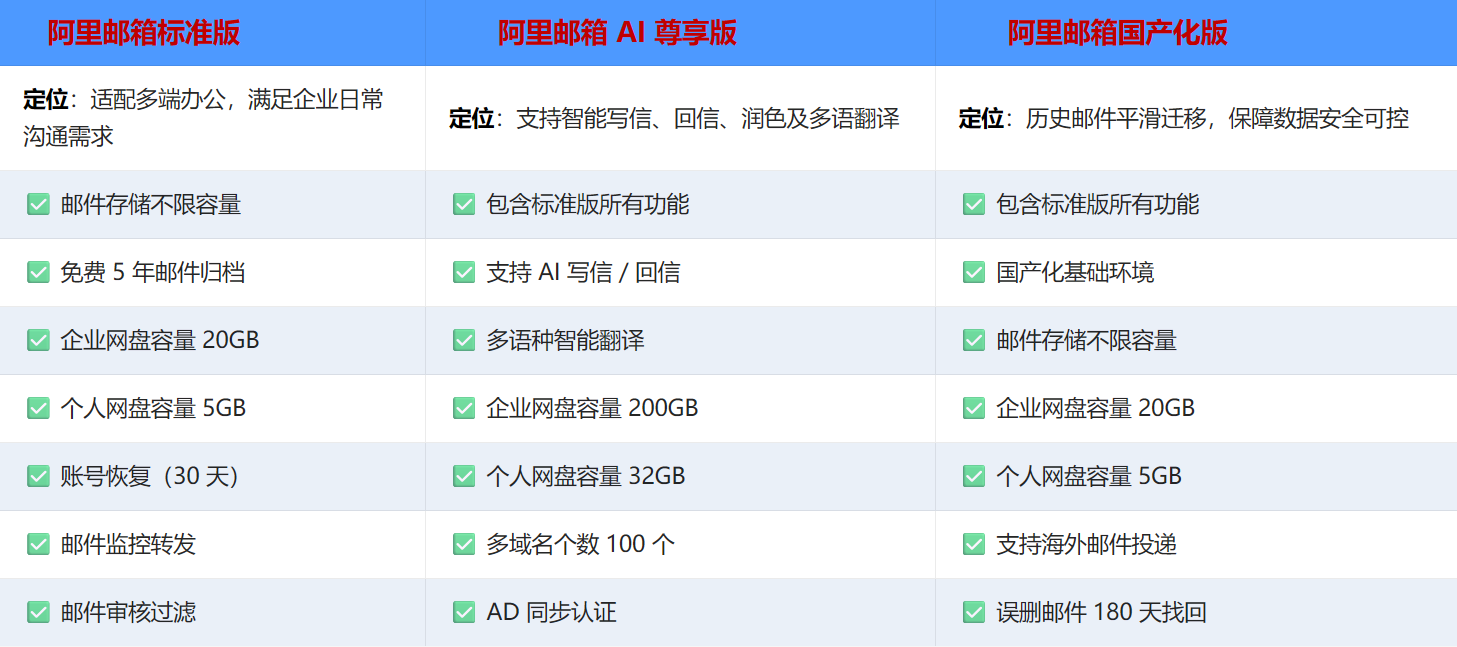
Task: Click the 适配多端办公 positioning description
Action: tap(204, 117)
